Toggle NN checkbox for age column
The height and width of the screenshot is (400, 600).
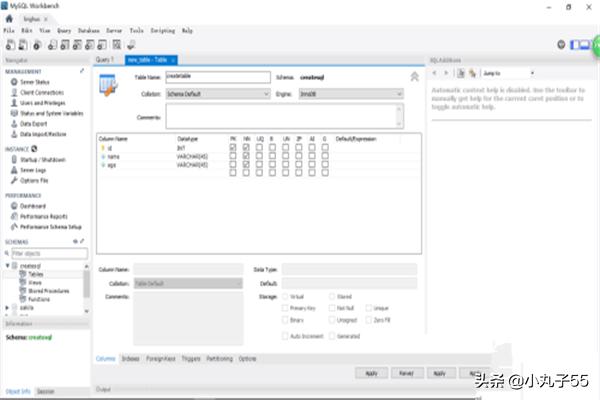tap(246, 164)
